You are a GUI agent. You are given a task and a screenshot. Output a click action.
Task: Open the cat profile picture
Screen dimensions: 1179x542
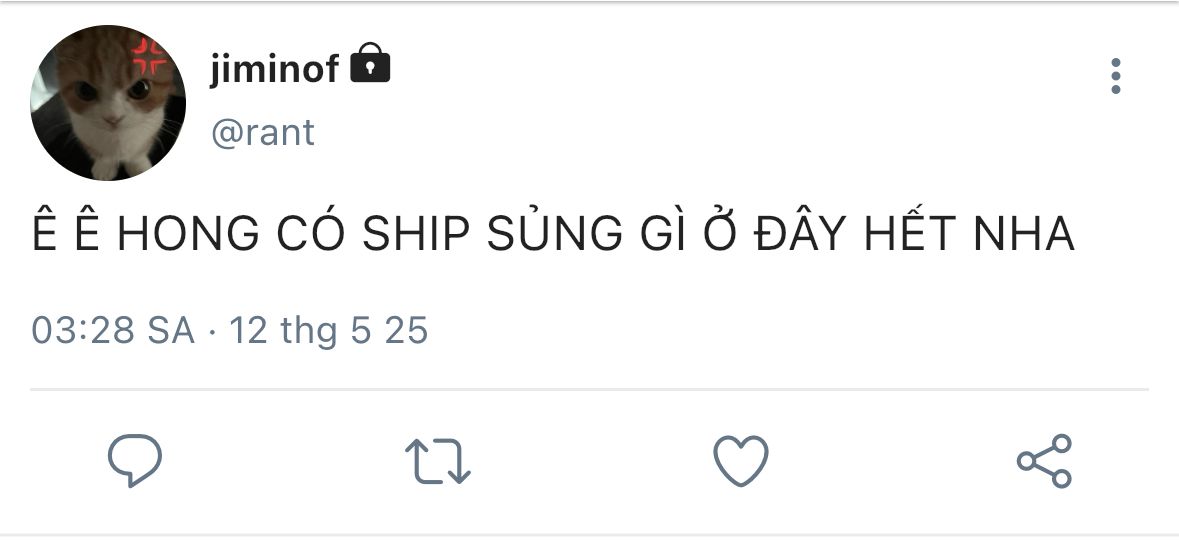tap(108, 103)
